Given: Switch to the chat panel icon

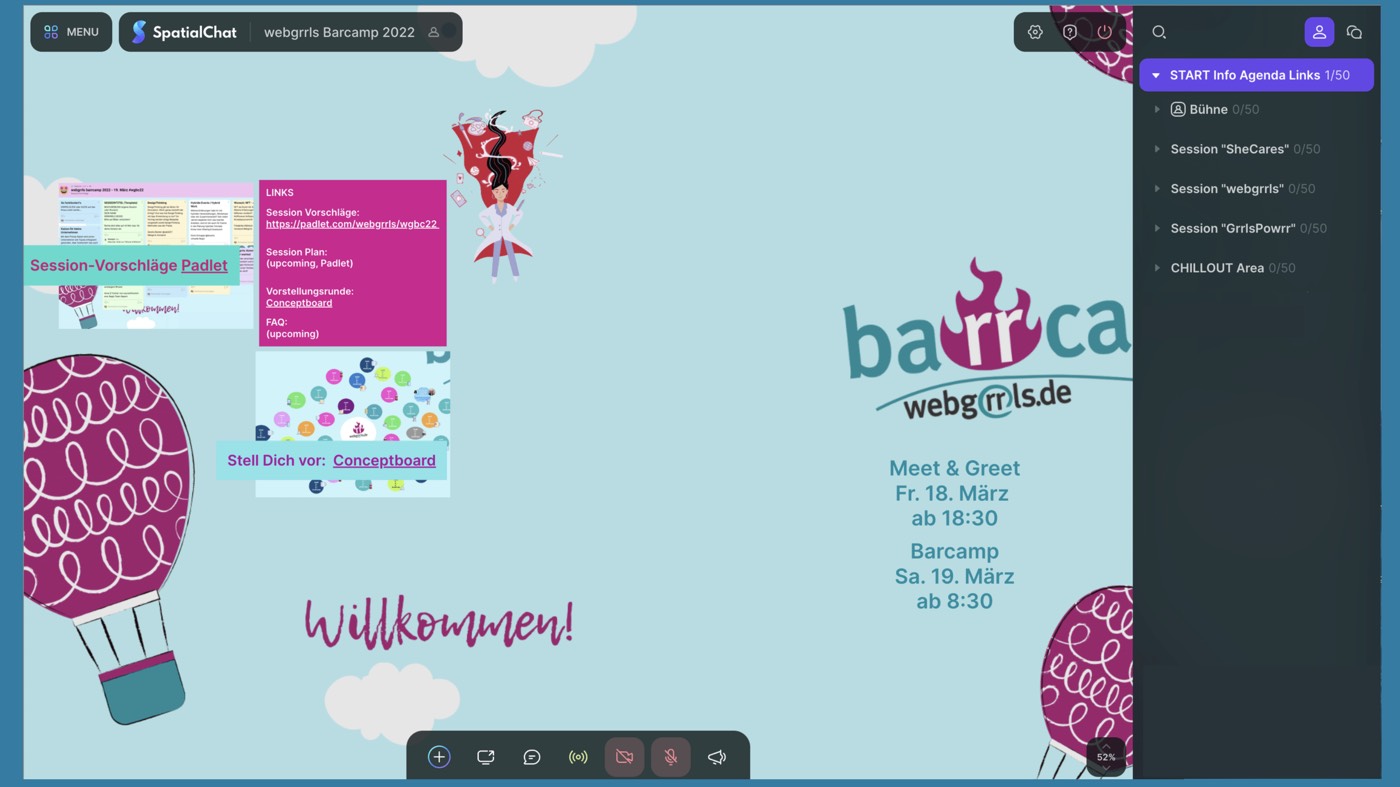Looking at the screenshot, I should tap(1354, 32).
